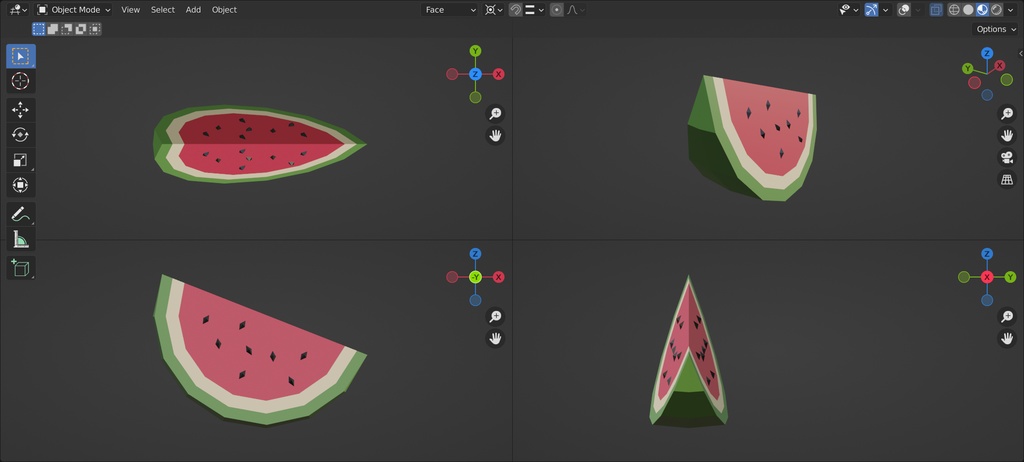This screenshot has width=1024, height=462.
Task: Switch perspective/orthographic grid icon
Action: click(x=1007, y=180)
